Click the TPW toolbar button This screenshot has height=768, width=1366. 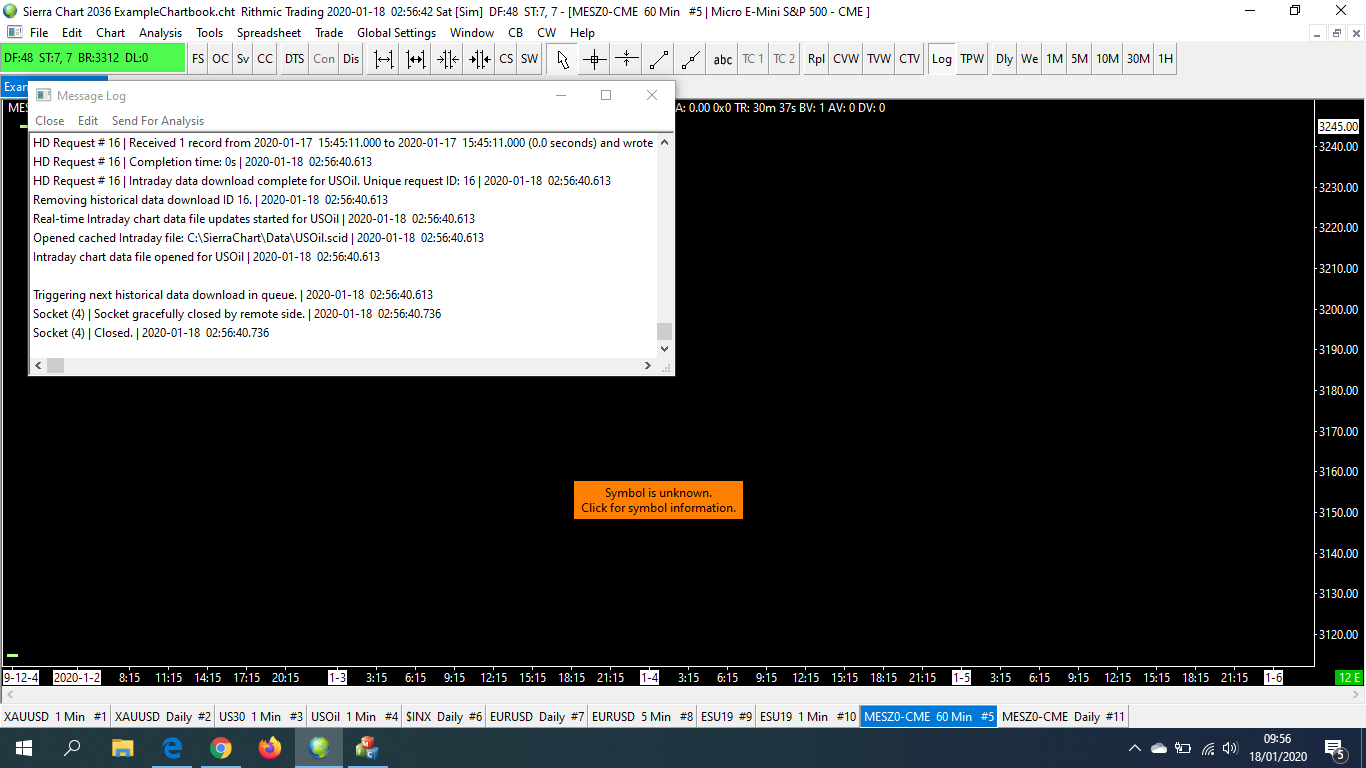pos(972,59)
